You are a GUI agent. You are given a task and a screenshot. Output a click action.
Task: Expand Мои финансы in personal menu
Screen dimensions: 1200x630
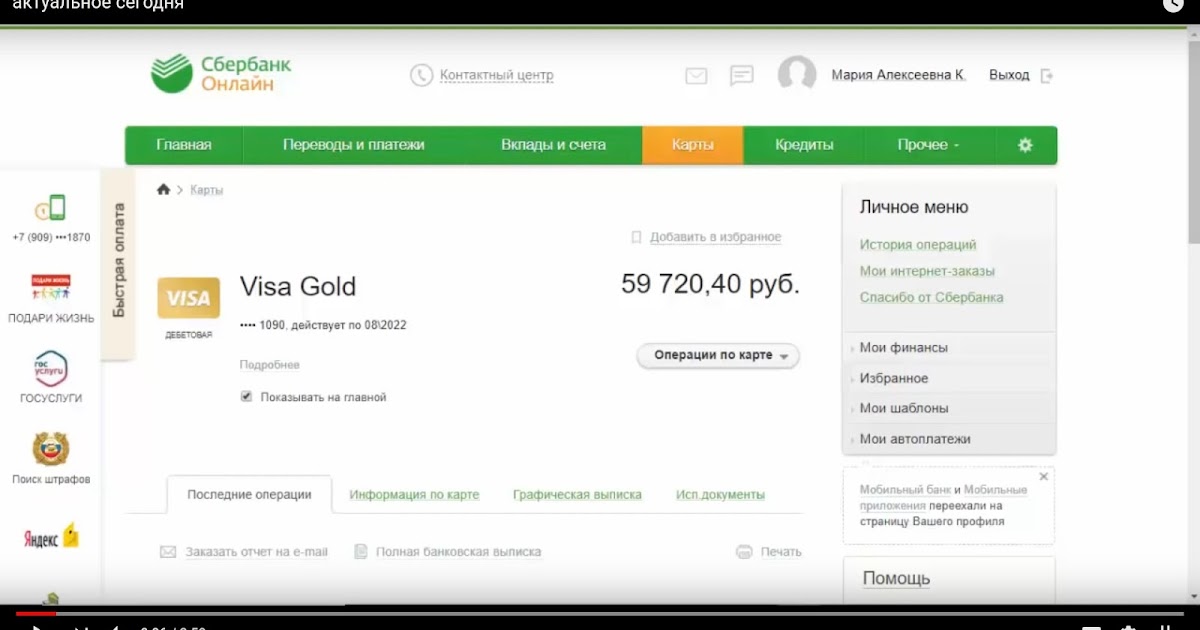click(903, 348)
